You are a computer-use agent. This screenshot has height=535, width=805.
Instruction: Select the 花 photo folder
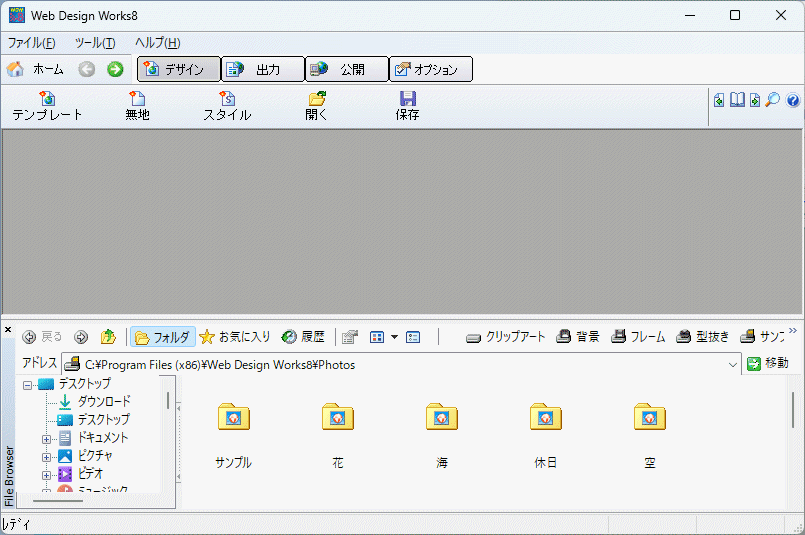point(338,436)
